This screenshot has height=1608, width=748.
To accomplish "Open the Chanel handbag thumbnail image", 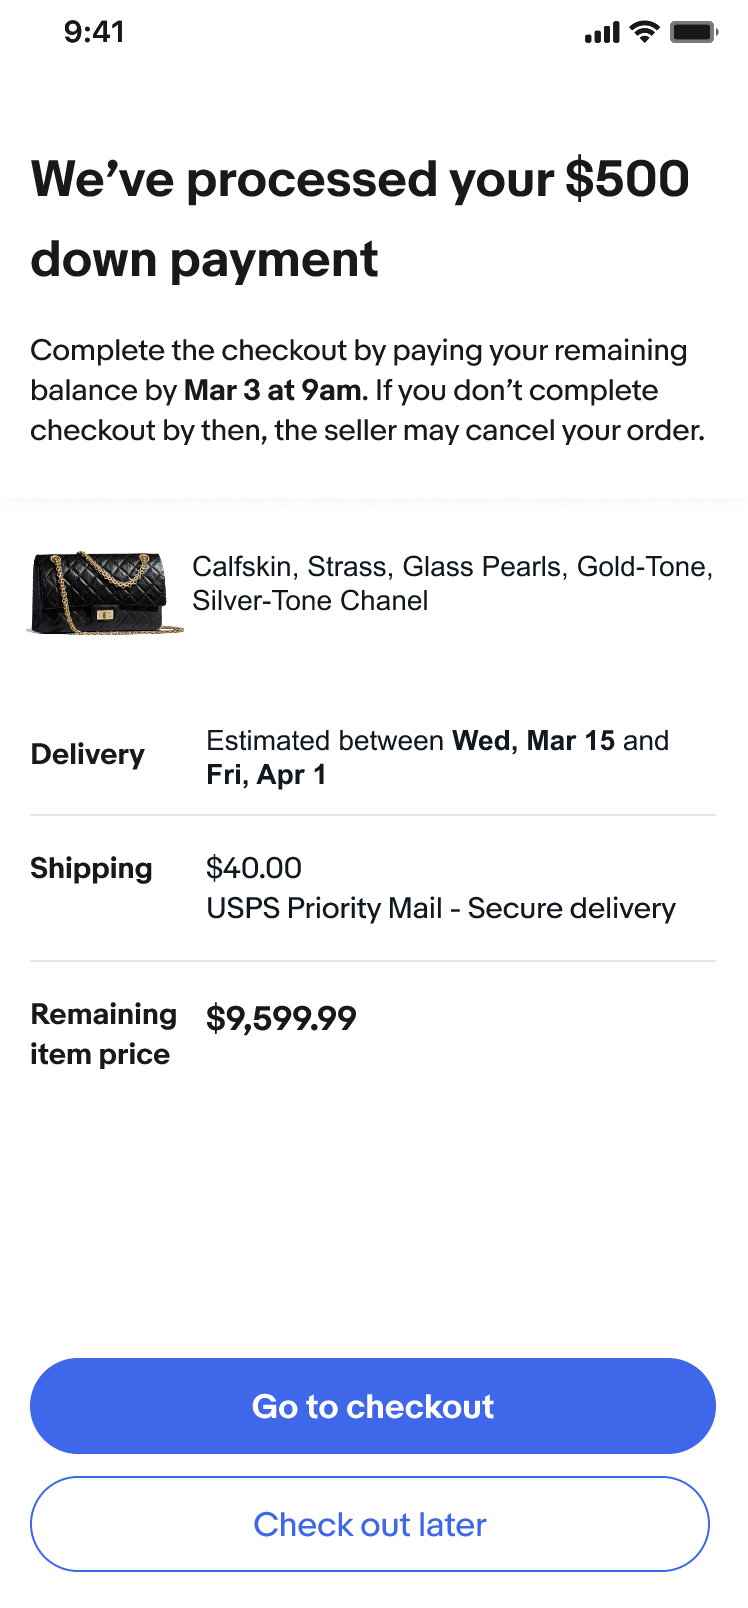I will (x=105, y=593).
